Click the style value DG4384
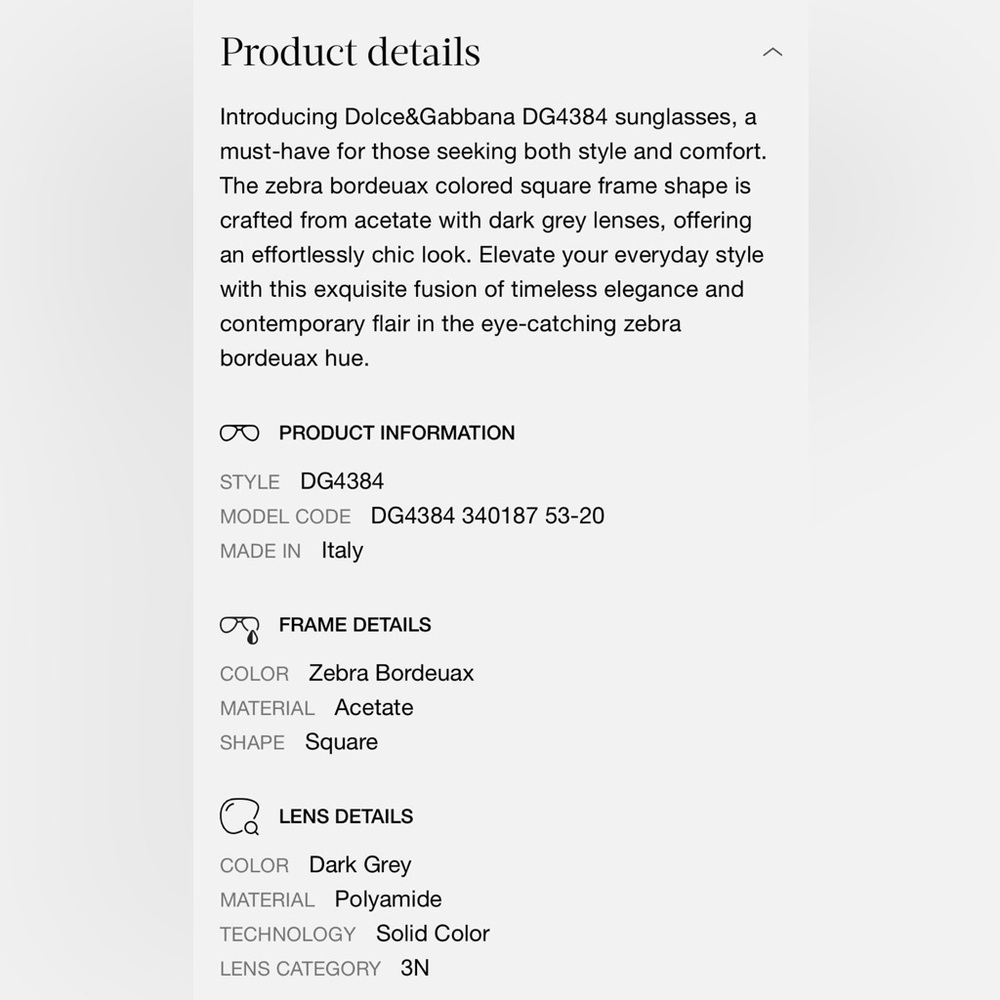 [x=342, y=482]
